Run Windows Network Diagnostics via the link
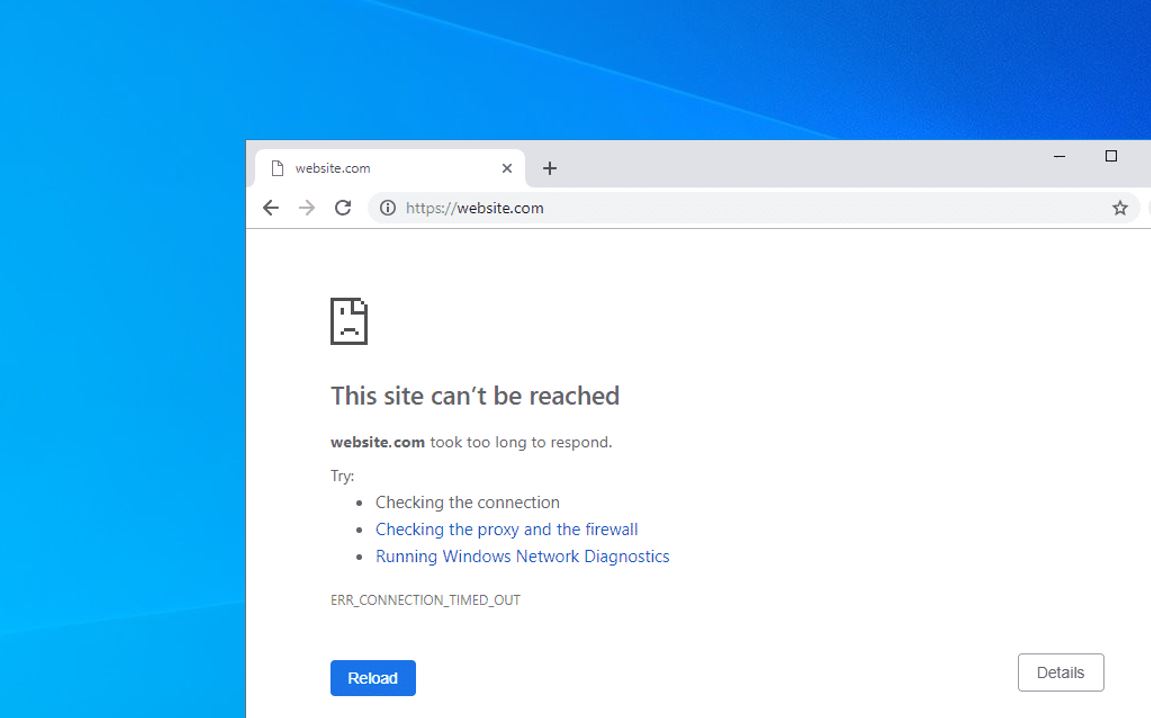Image resolution: width=1151 pixels, height=718 pixels. (522, 556)
